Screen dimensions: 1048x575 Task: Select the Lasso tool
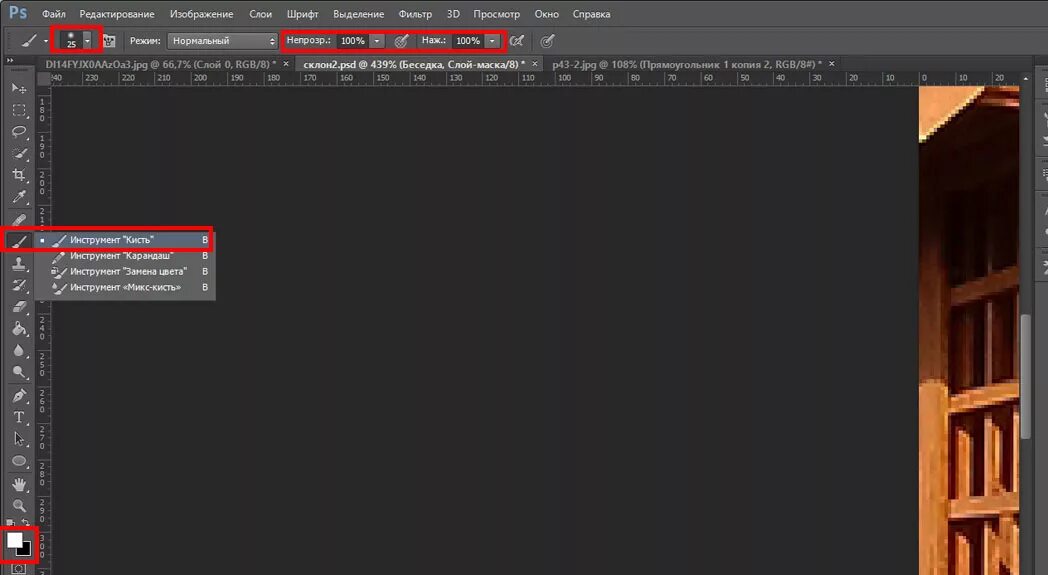(x=19, y=132)
